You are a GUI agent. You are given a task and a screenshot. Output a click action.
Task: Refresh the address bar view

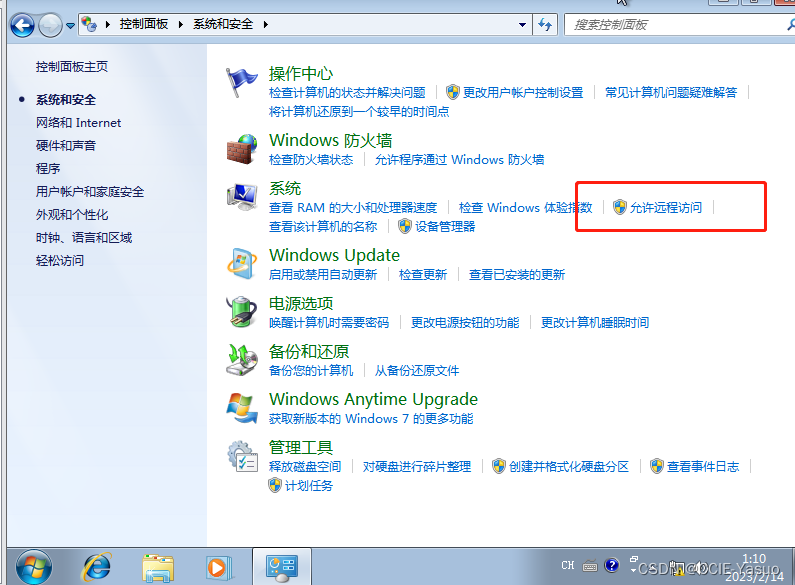coord(545,24)
